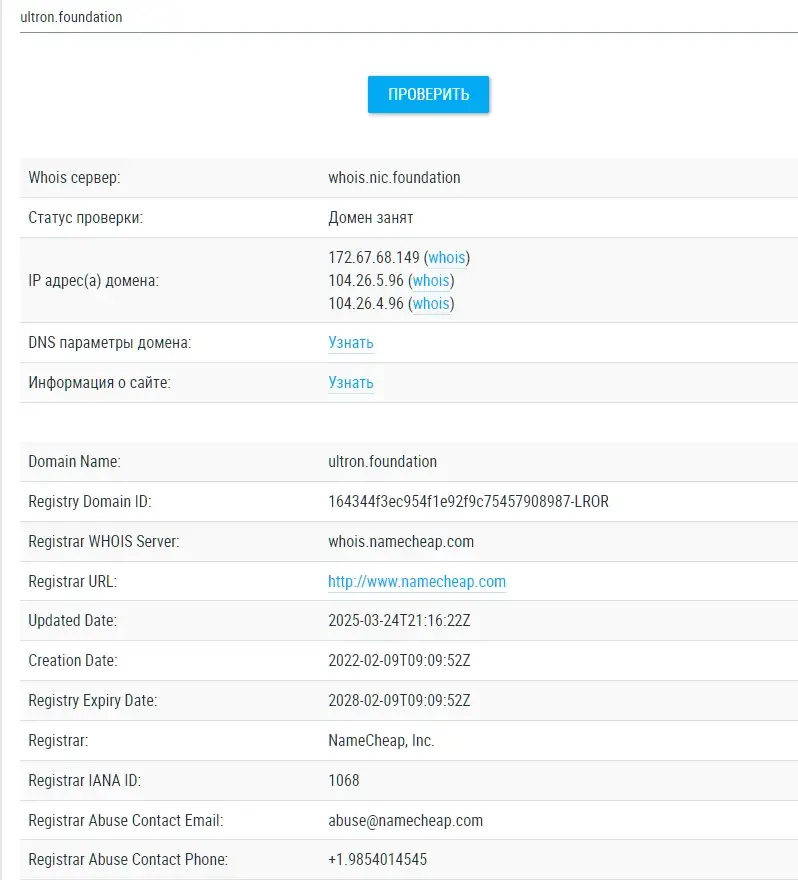This screenshot has height=880, width=798.
Task: Click the Registry Expiry Date value 2028-02-09
Action: click(399, 701)
